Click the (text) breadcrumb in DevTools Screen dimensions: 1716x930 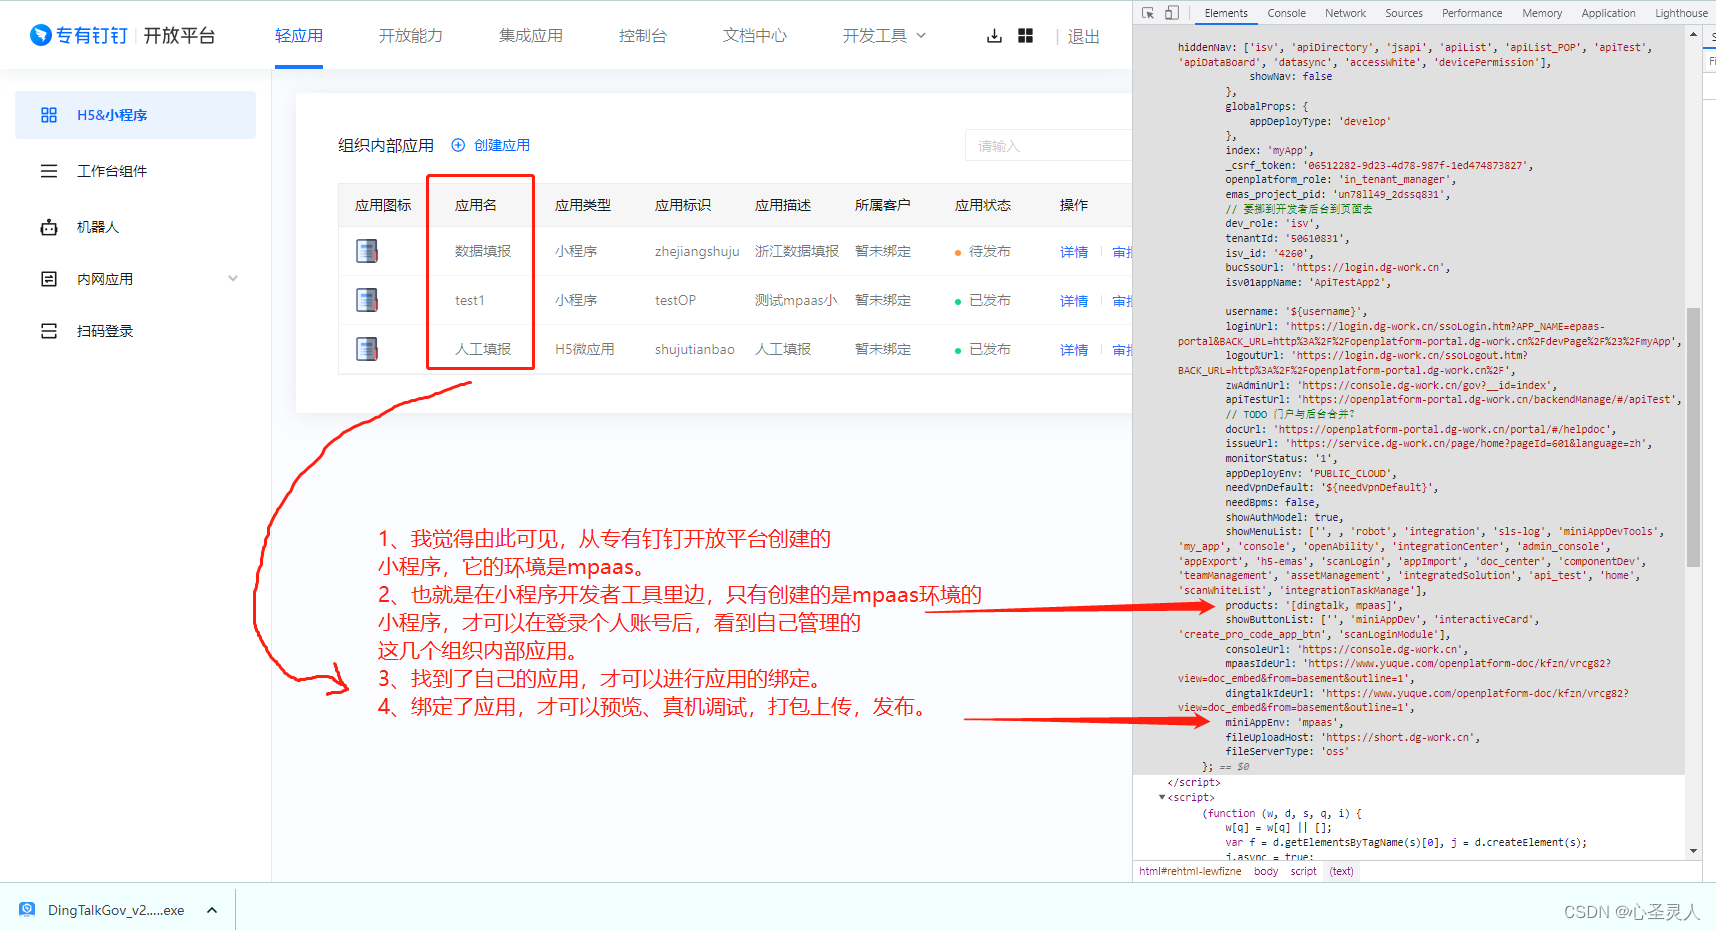pyautogui.click(x=1341, y=871)
